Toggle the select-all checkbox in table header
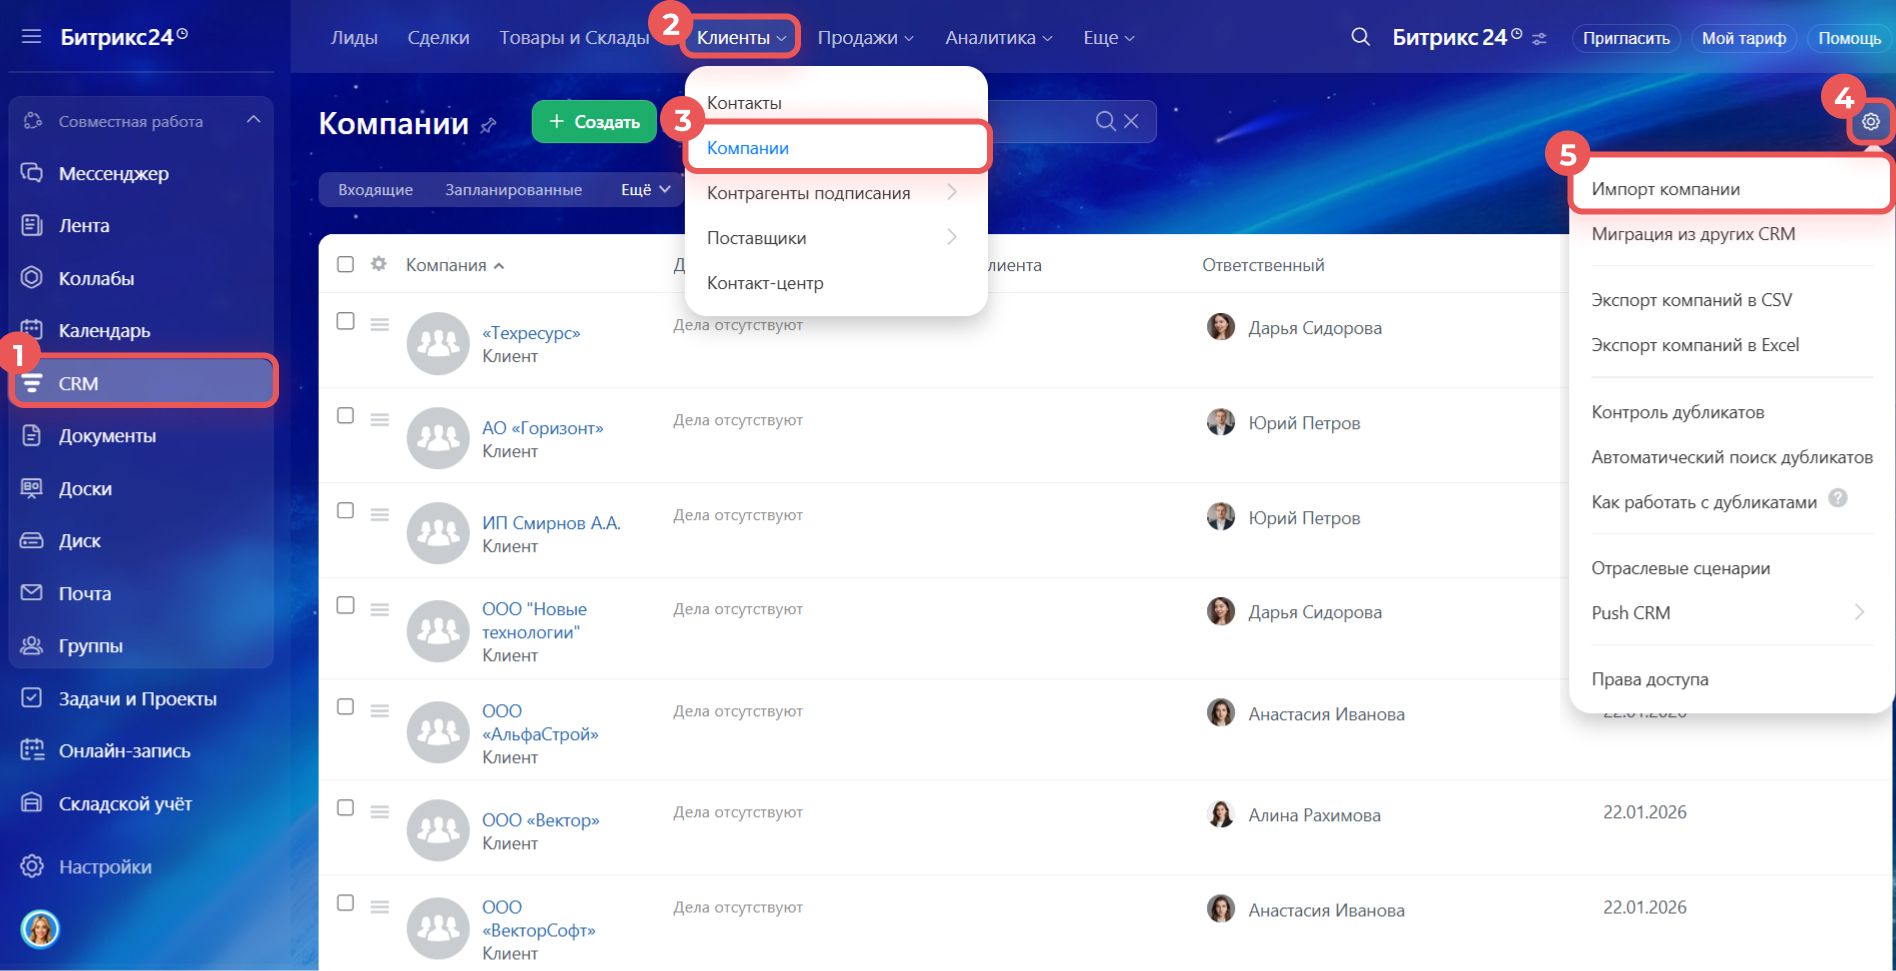Viewport: 1896px width, 971px height. point(345,264)
